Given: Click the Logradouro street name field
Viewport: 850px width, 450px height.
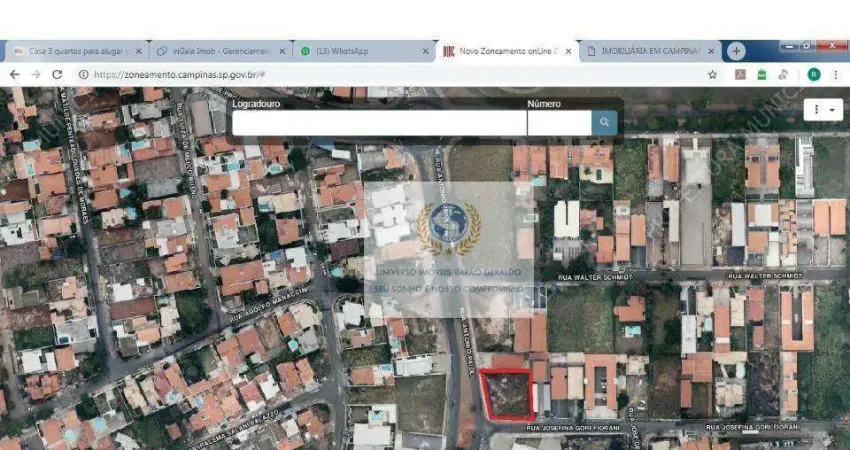Looking at the screenshot, I should coord(379,123).
